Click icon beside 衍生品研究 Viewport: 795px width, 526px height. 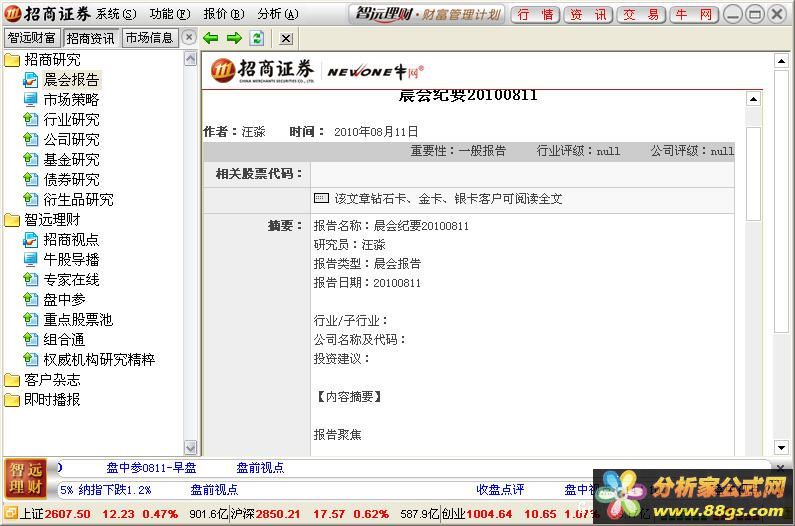pyautogui.click(x=30, y=199)
